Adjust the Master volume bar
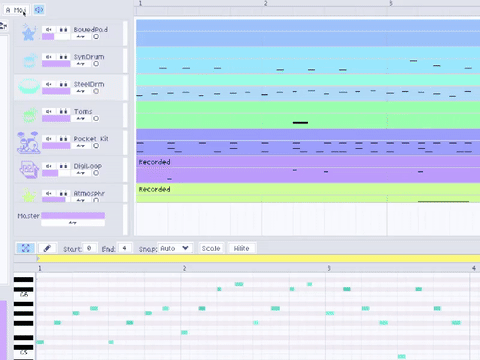The height and width of the screenshot is (360, 480). 73,216
